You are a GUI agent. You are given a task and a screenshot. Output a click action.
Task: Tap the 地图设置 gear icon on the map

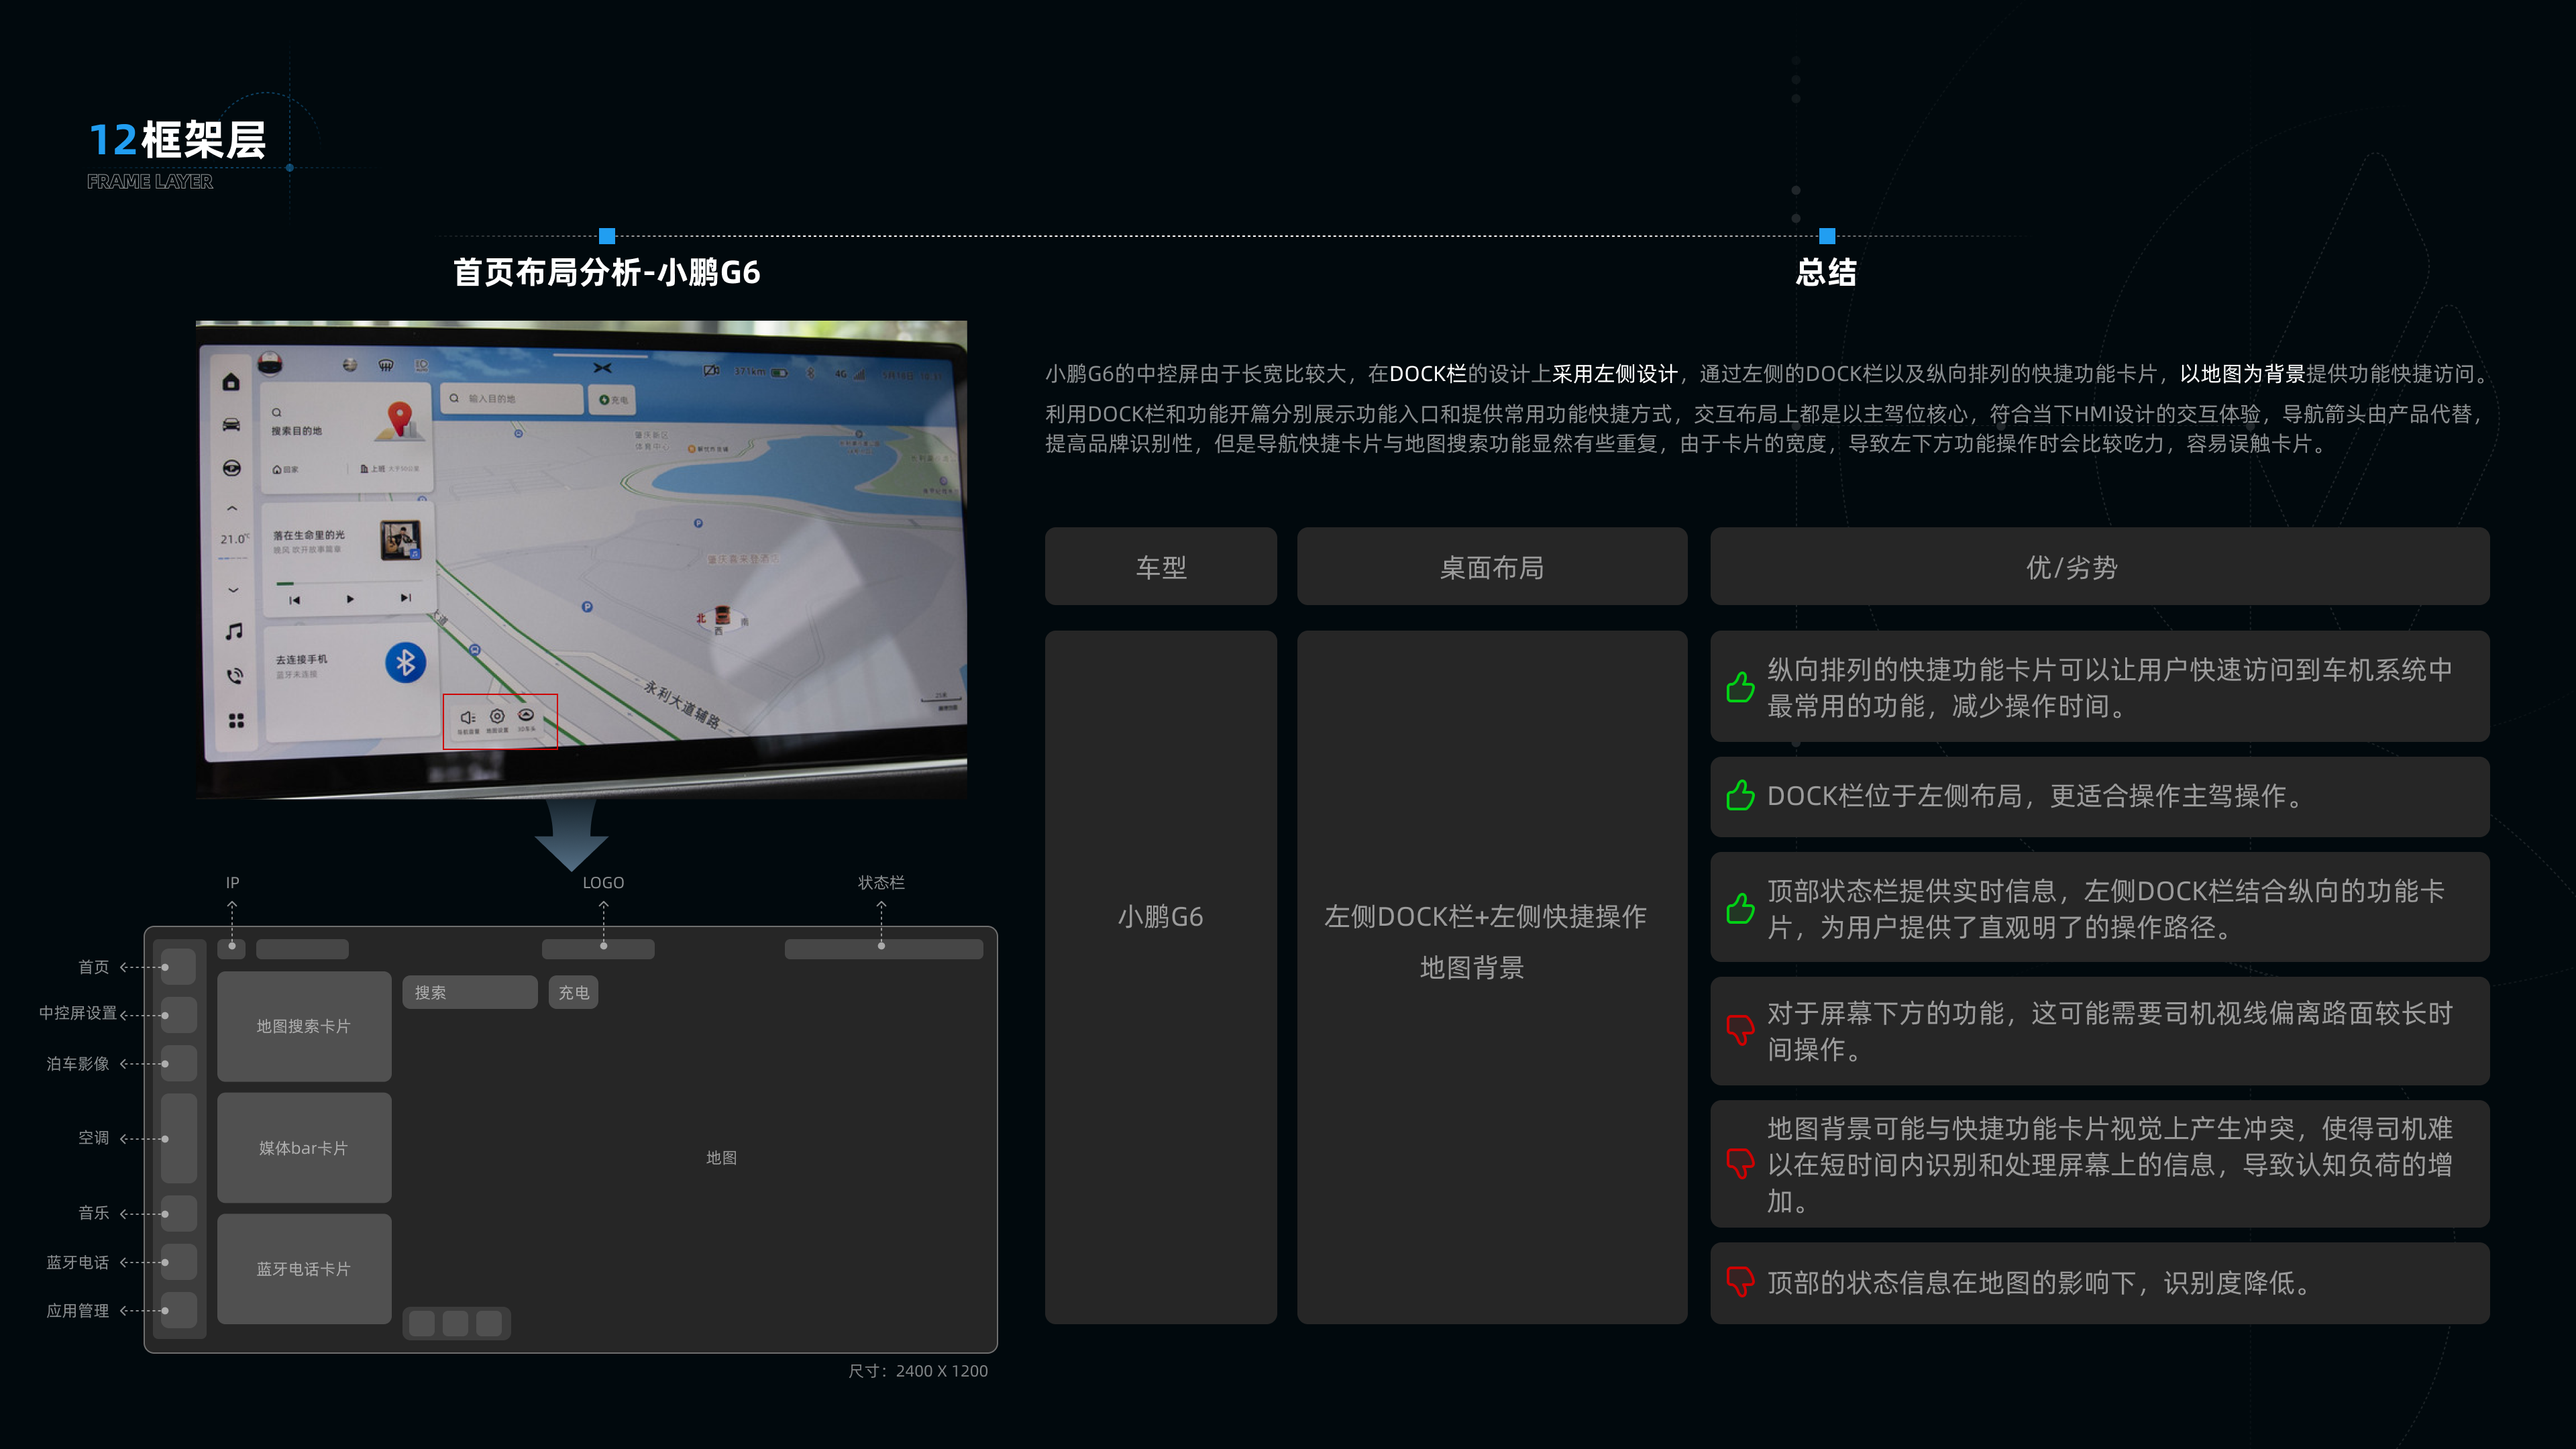496,716
